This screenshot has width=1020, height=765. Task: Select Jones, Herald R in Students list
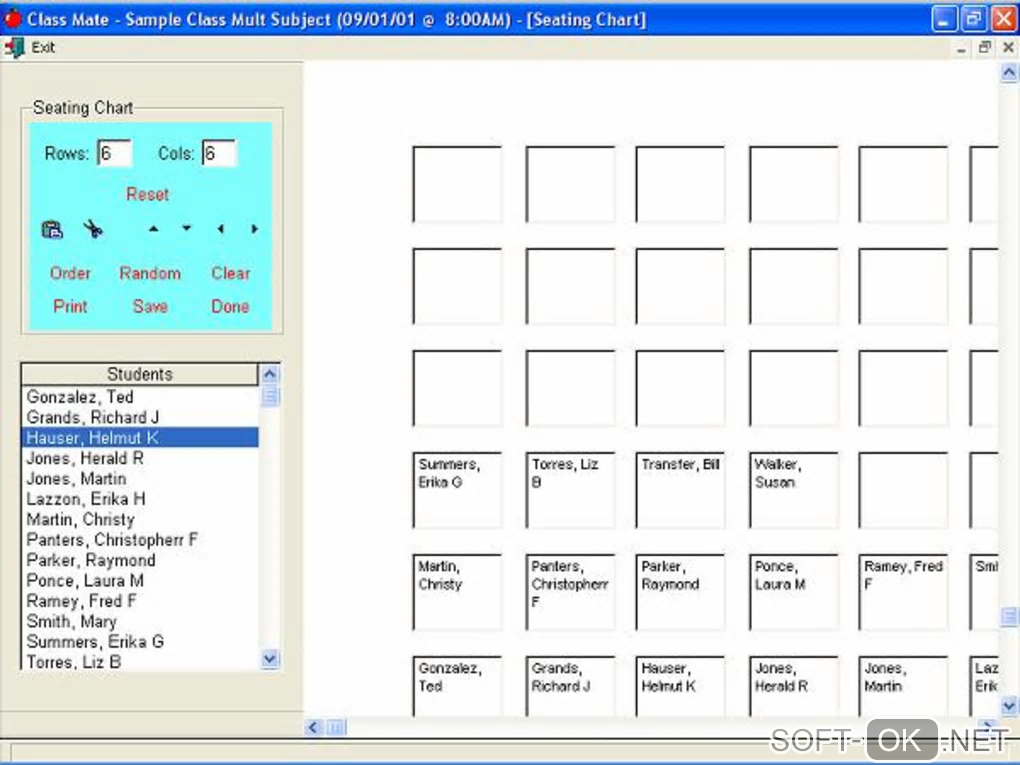(140, 458)
